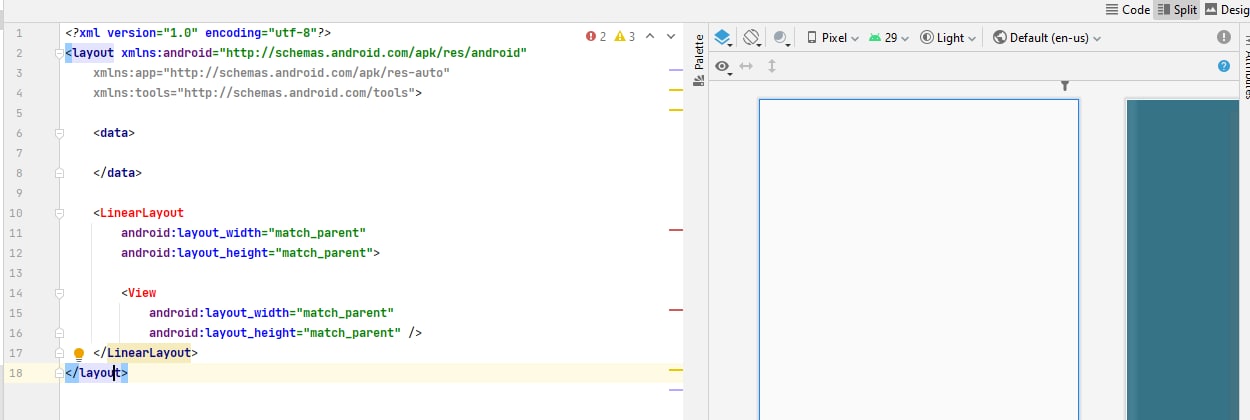Click line number 10 in gutter
This screenshot has width=1250, height=420.
16,212
